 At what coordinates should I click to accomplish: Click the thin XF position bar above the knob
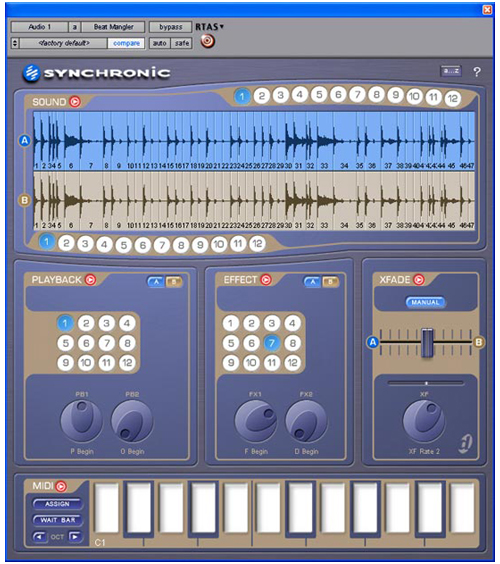pos(426,383)
